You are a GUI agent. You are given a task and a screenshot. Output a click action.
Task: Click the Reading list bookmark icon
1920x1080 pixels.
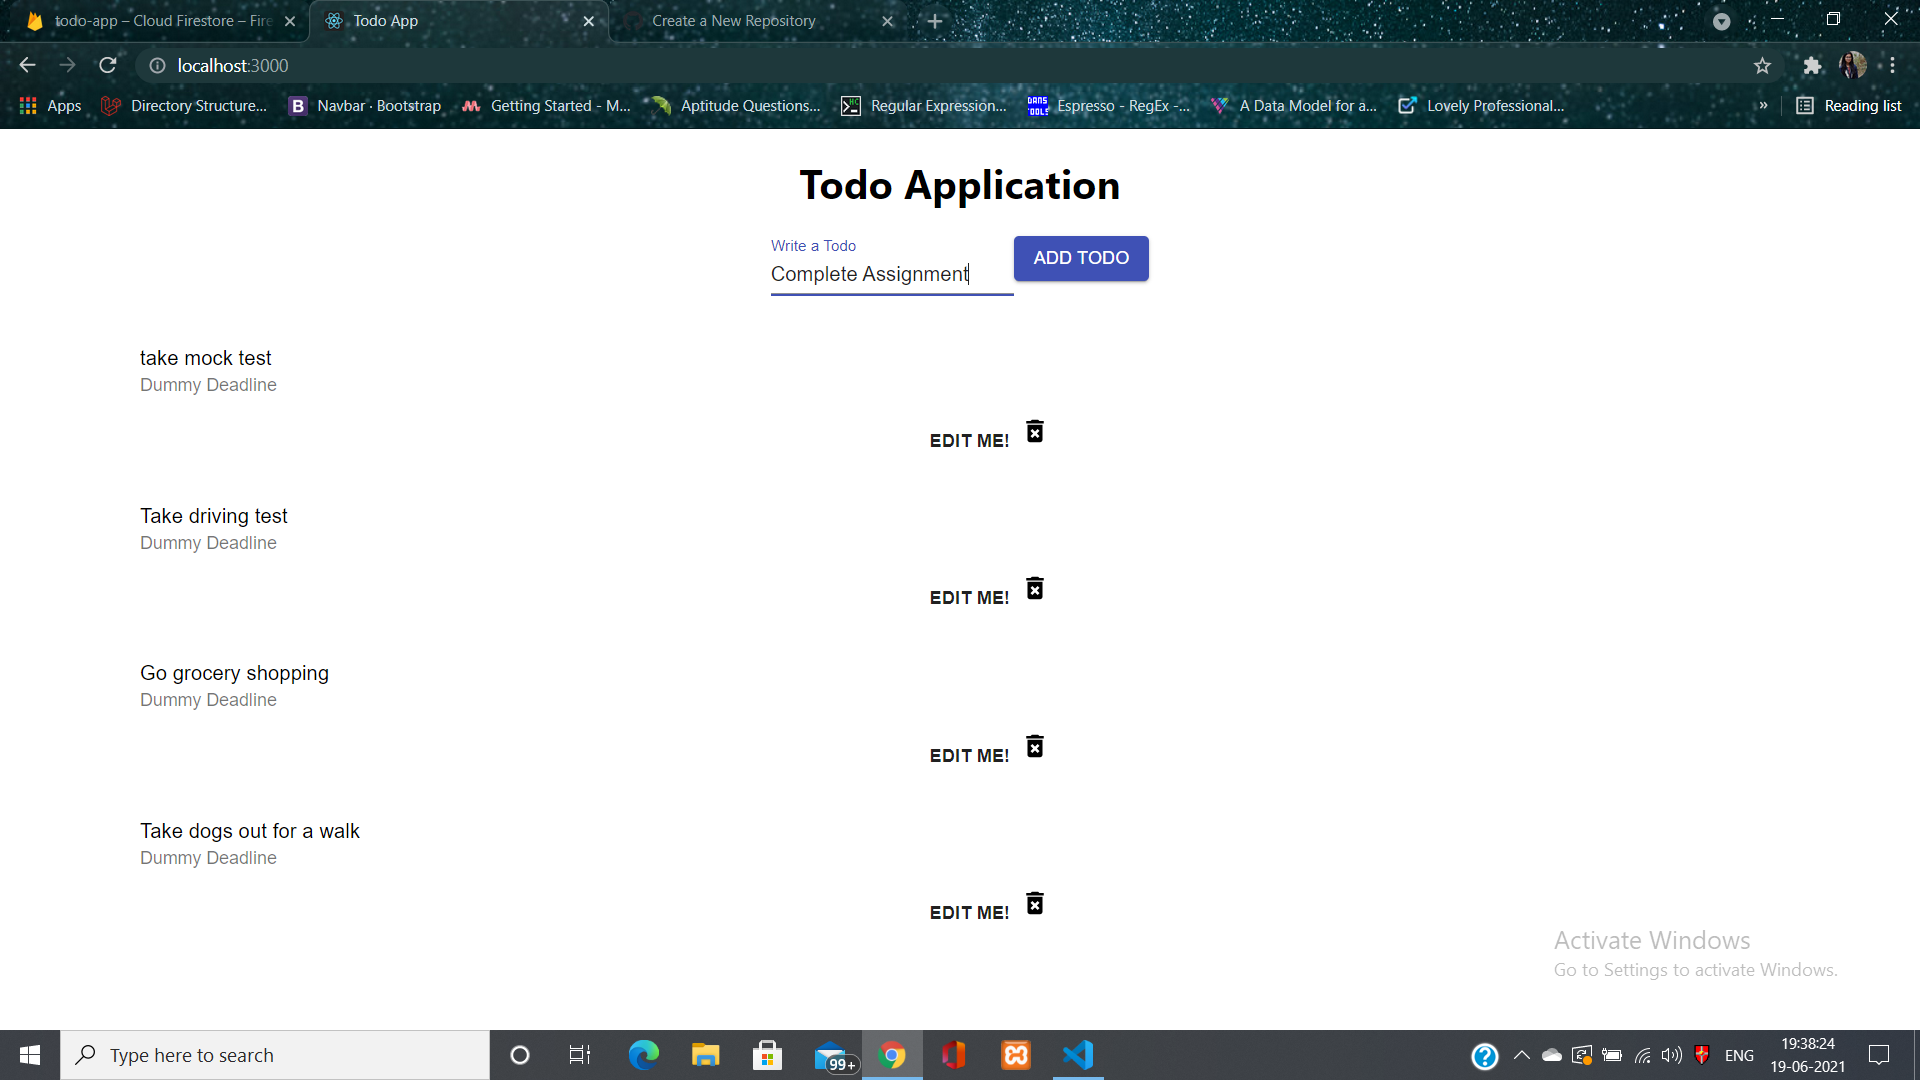pyautogui.click(x=1804, y=105)
